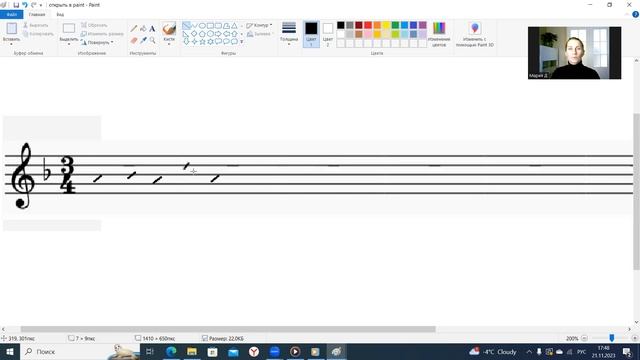Click the zoom out minus button

[584, 338]
